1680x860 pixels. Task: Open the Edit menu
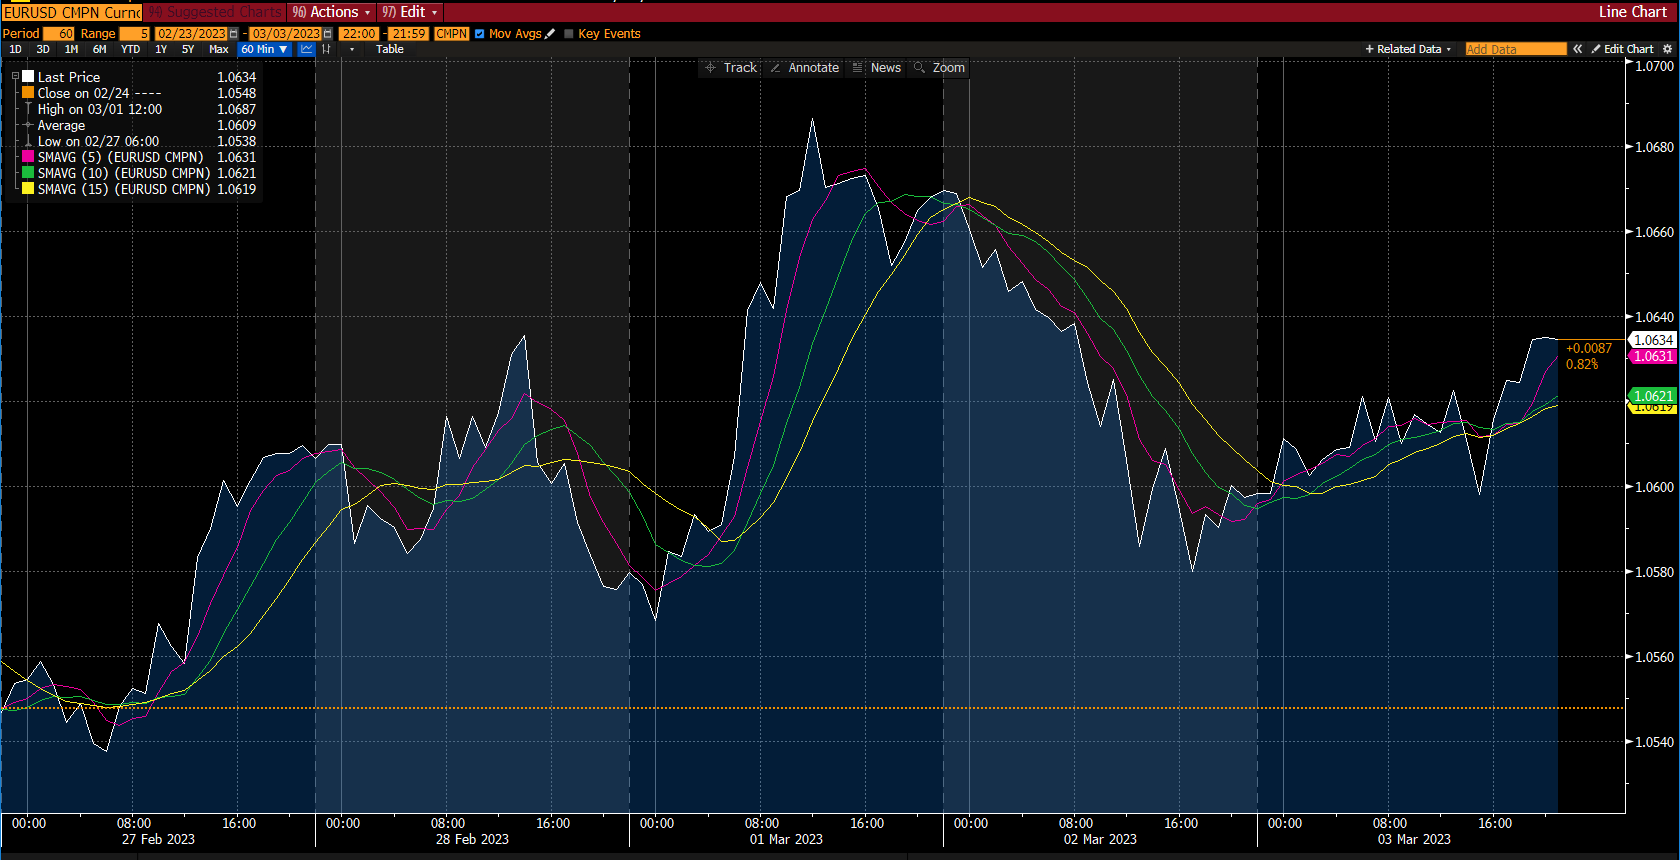click(411, 12)
